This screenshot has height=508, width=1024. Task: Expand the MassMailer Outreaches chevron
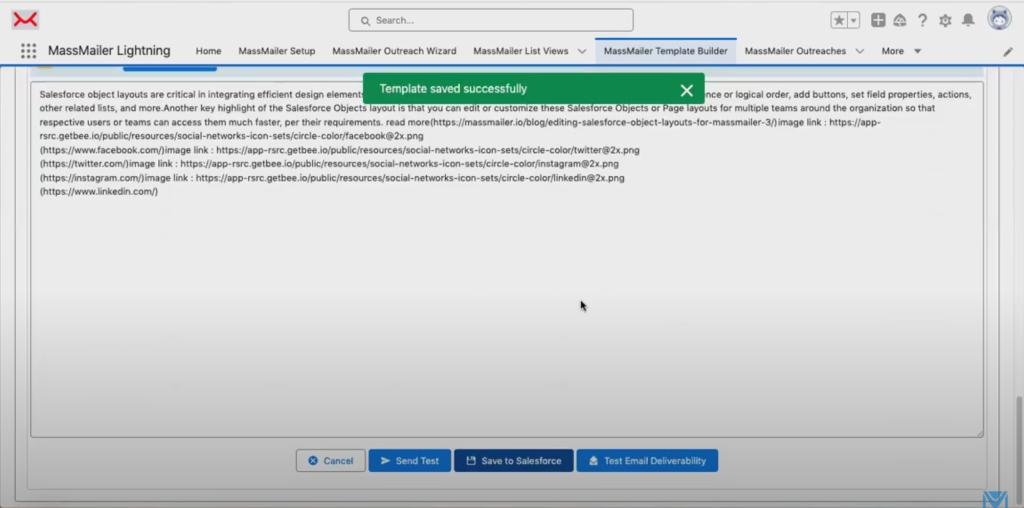(859, 51)
